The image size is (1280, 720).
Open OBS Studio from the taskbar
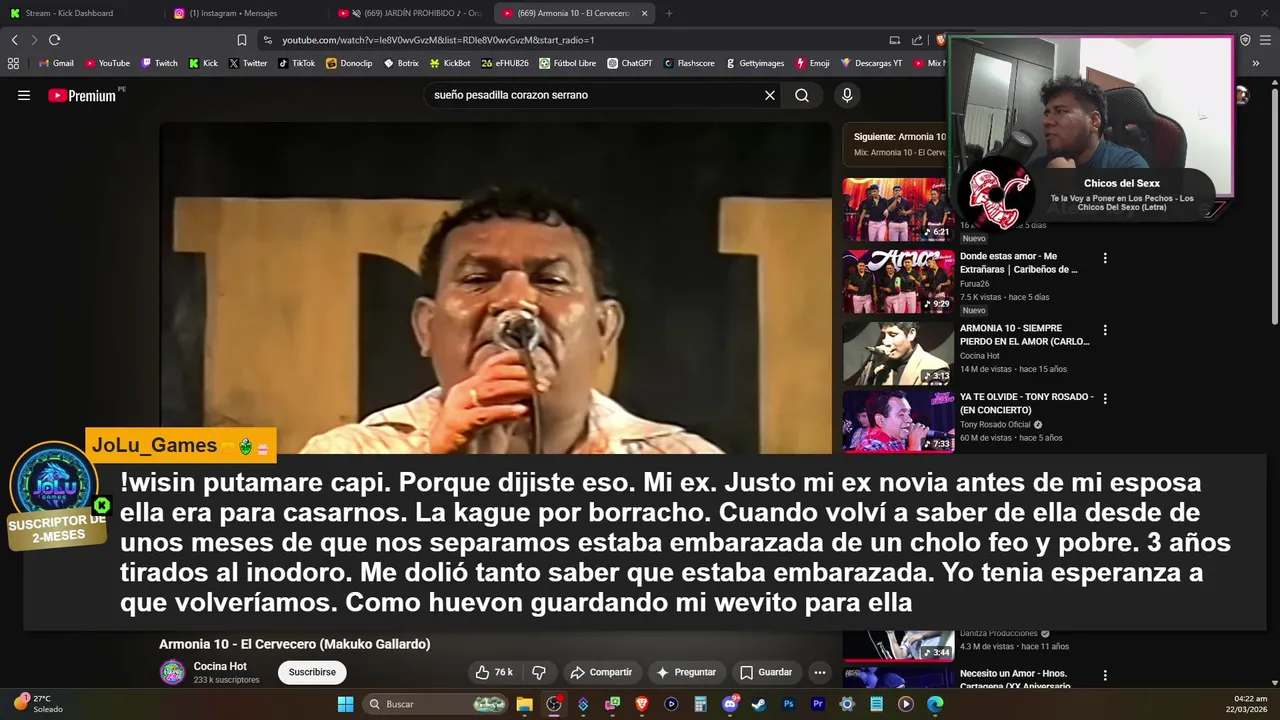pos(554,704)
